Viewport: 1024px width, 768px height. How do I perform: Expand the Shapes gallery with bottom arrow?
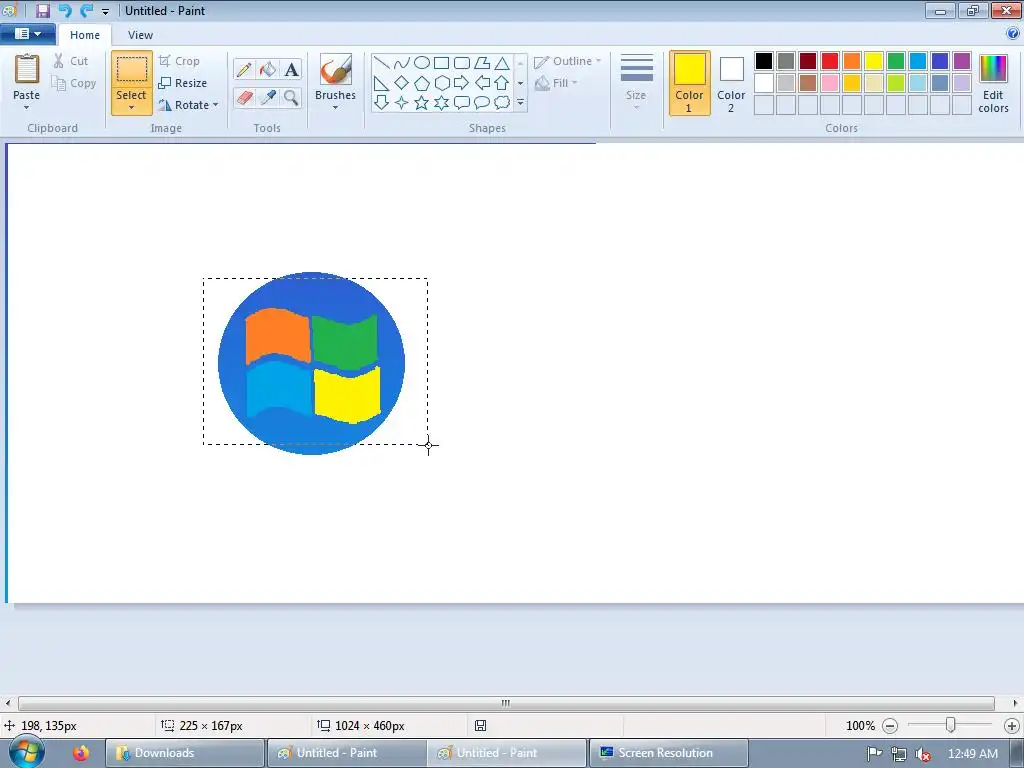(x=520, y=103)
